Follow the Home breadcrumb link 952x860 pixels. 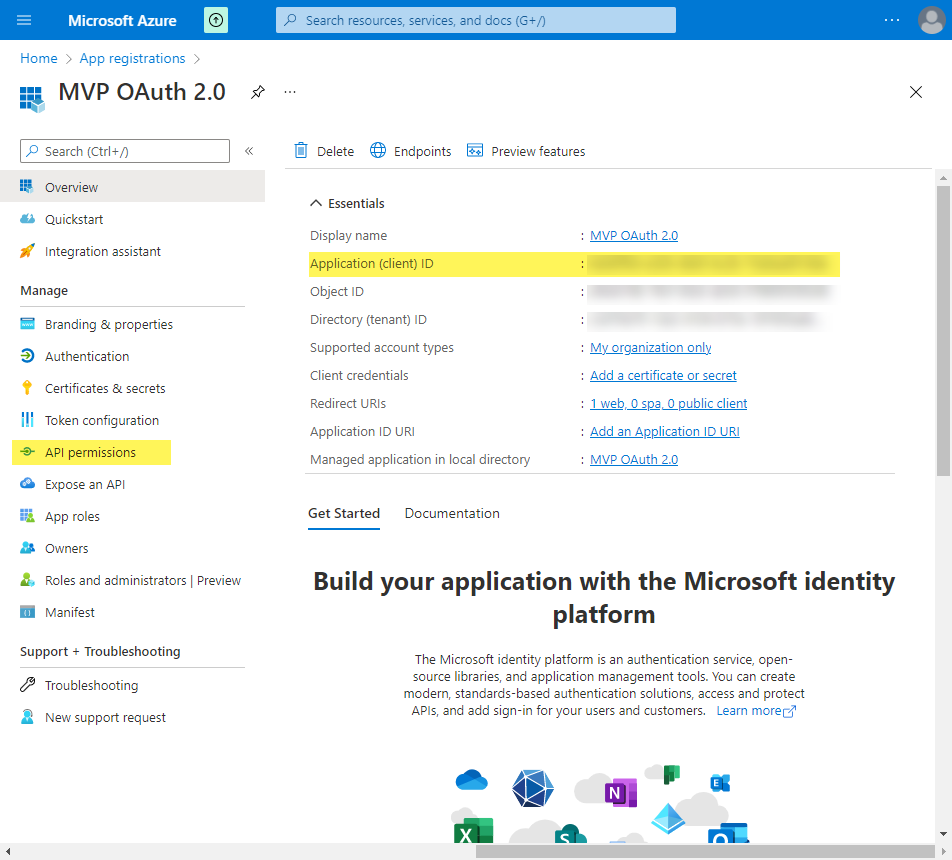point(39,58)
